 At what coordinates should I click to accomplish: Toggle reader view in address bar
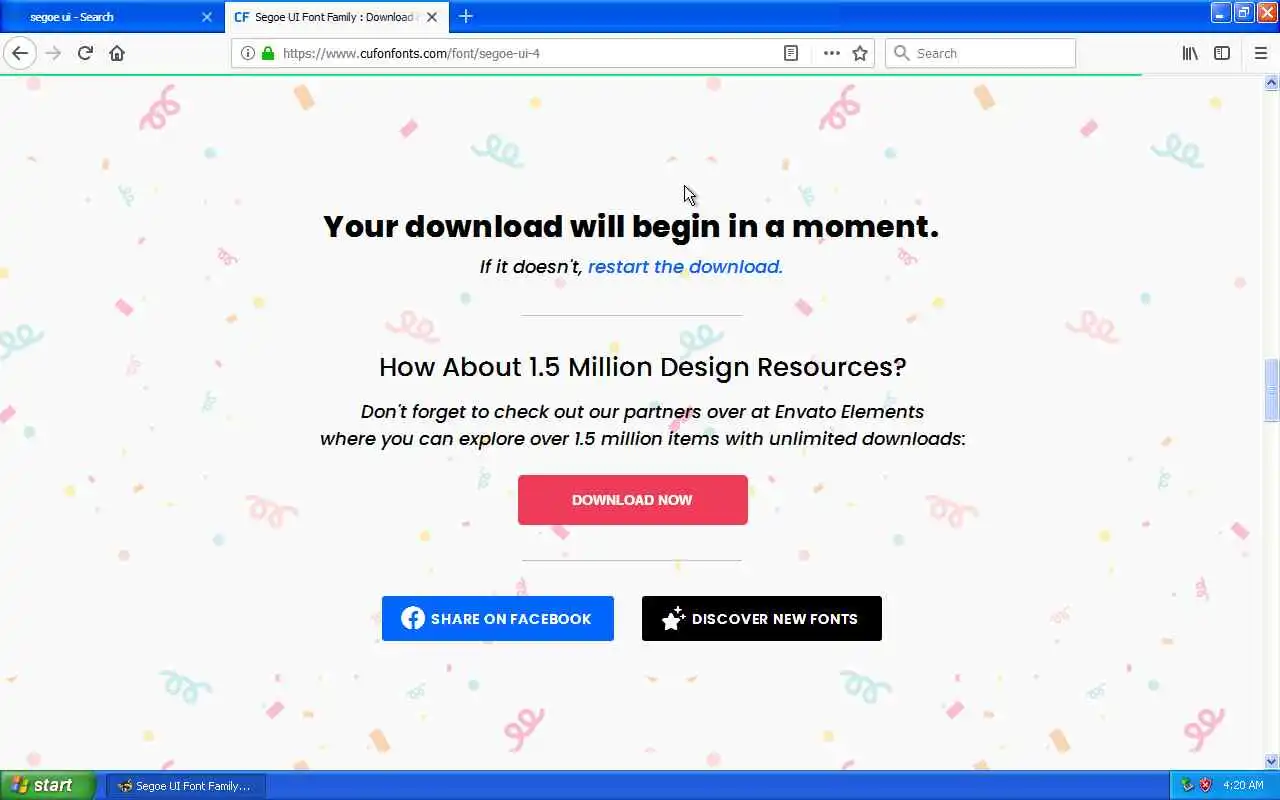(x=790, y=53)
